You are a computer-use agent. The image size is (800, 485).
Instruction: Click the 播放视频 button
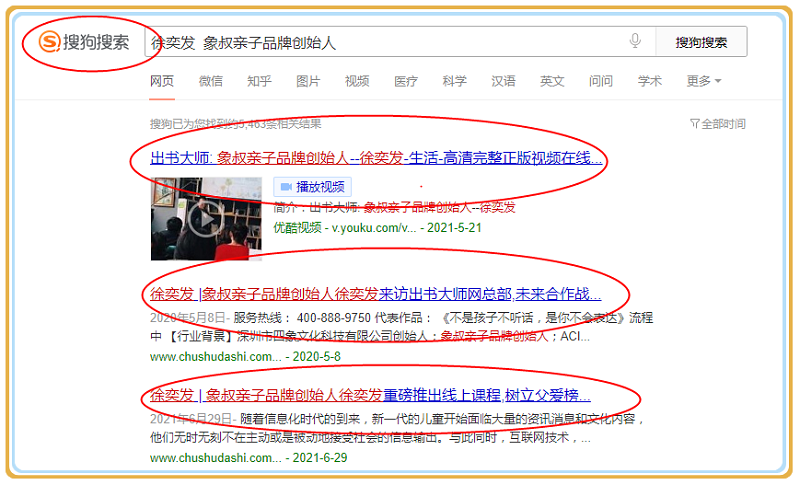click(310, 186)
